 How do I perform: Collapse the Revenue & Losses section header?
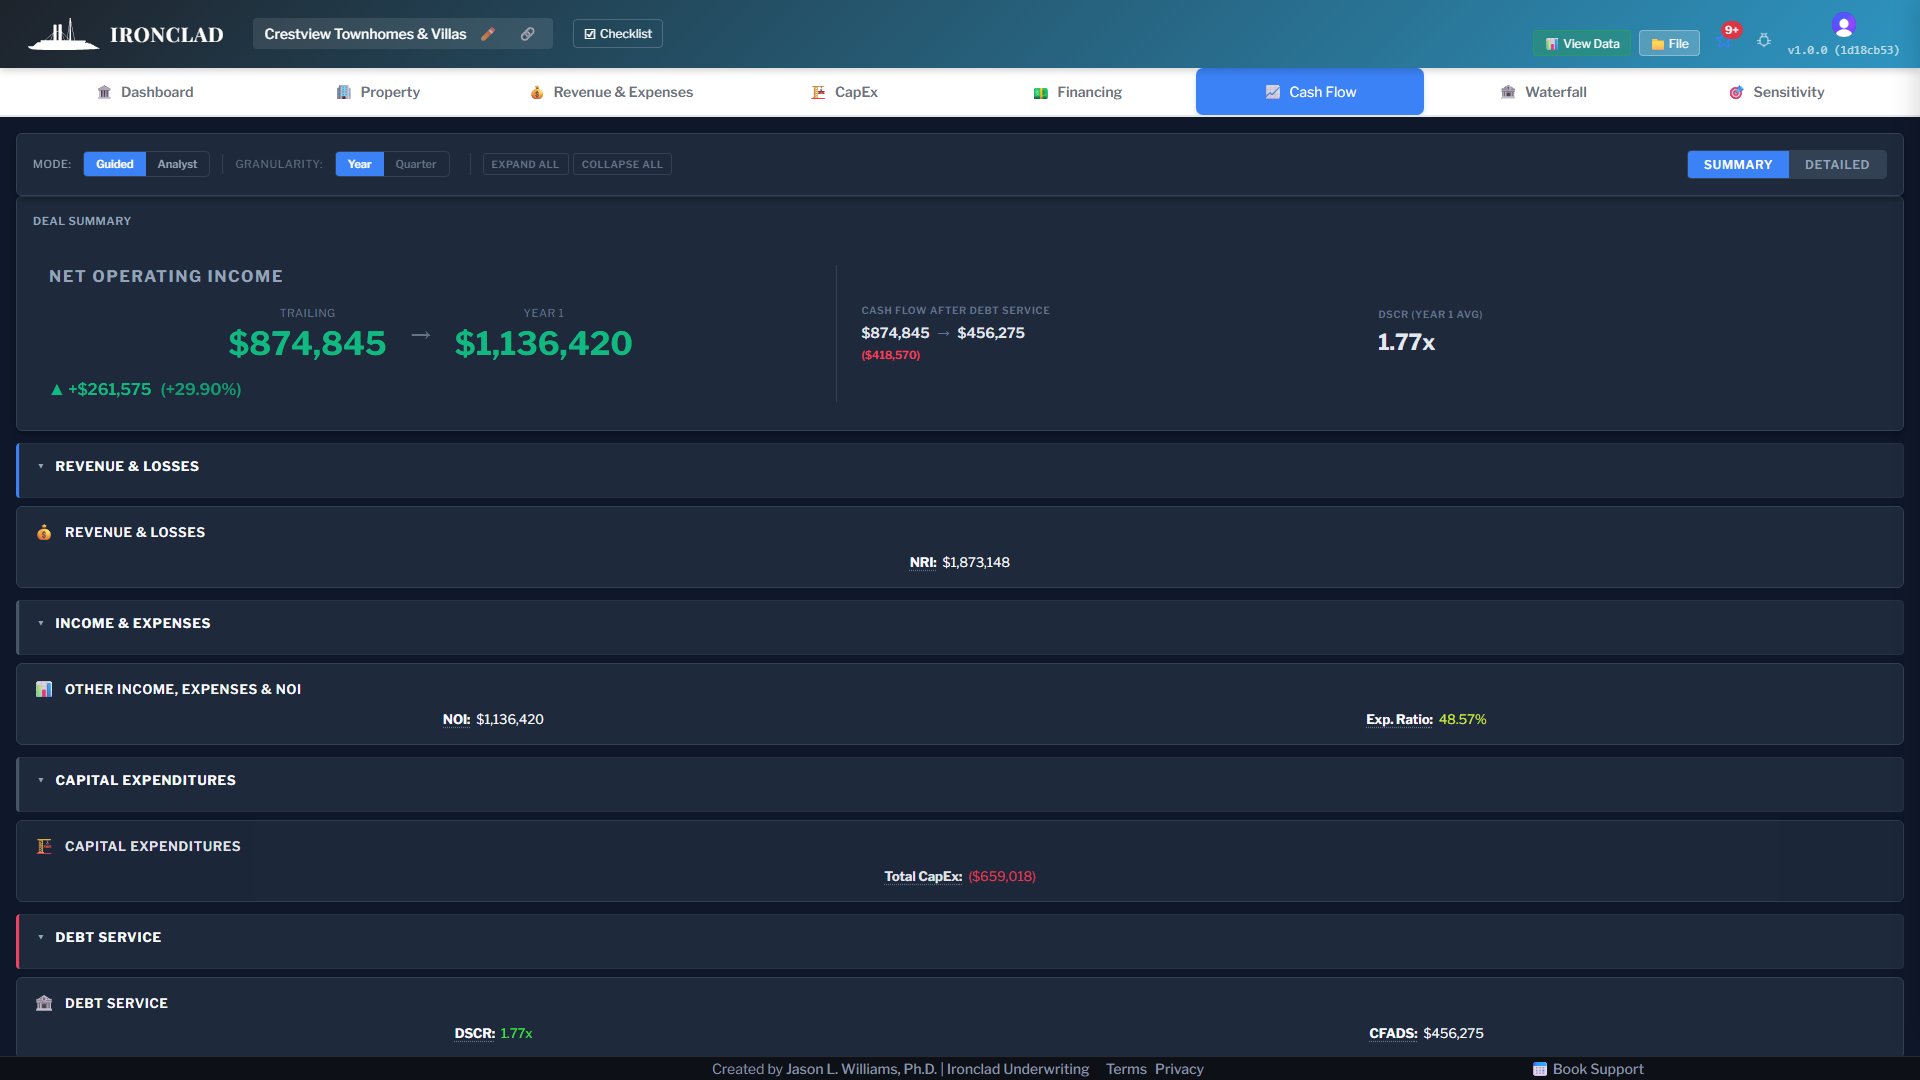pos(960,470)
